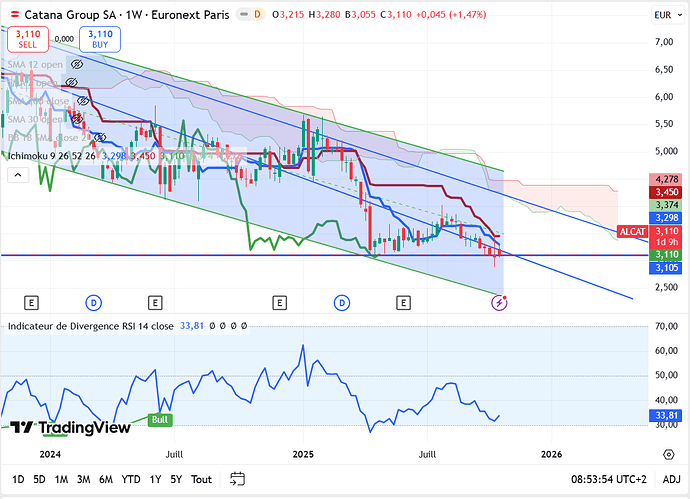Click the dividend D marker near 2025
This screenshot has height=499, width=690.
pyautogui.click(x=342, y=301)
